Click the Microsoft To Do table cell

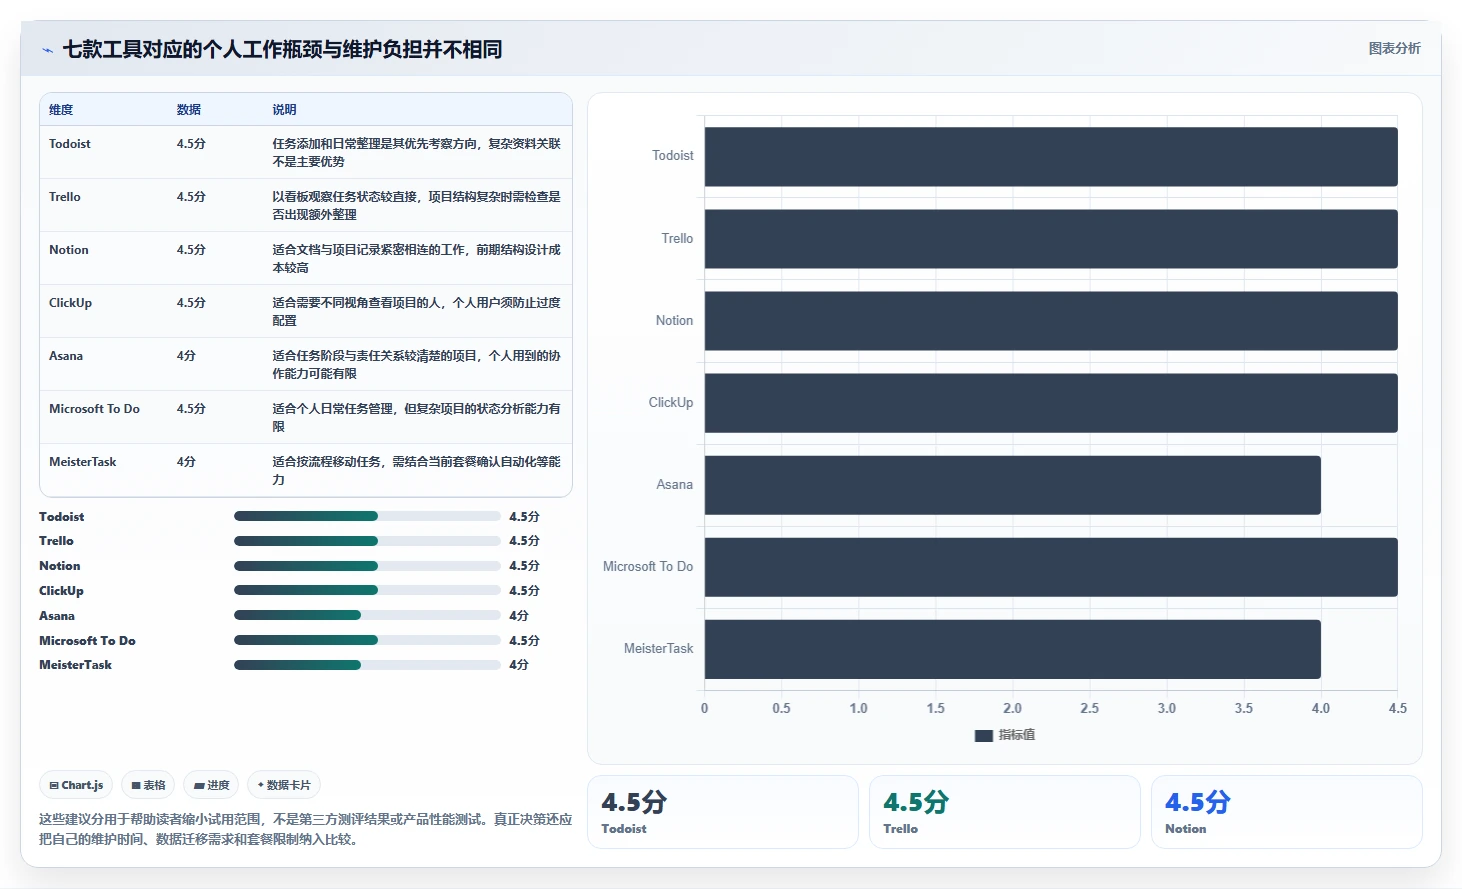95,408
